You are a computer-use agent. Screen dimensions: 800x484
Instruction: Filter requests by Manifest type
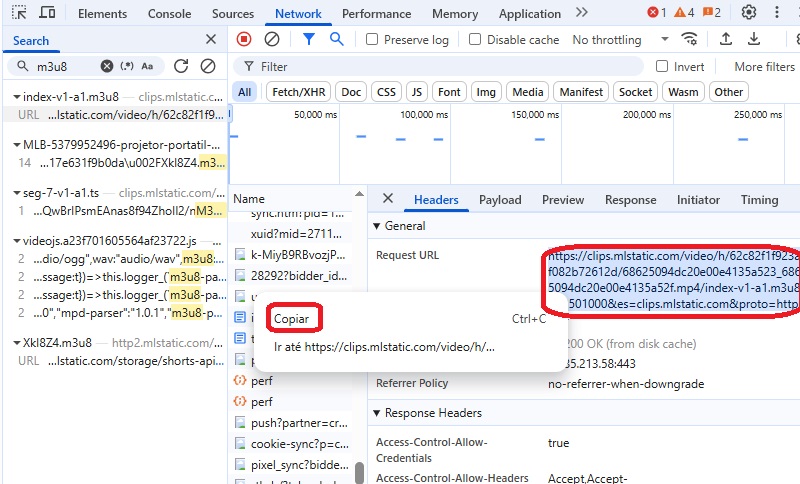click(581, 92)
